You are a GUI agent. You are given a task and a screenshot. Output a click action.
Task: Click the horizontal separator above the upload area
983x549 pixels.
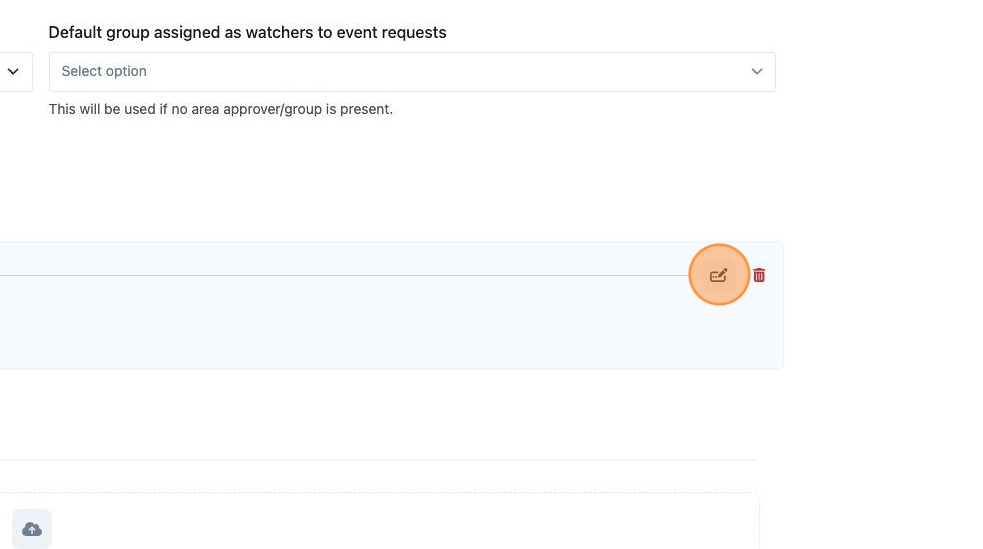coord(378,460)
